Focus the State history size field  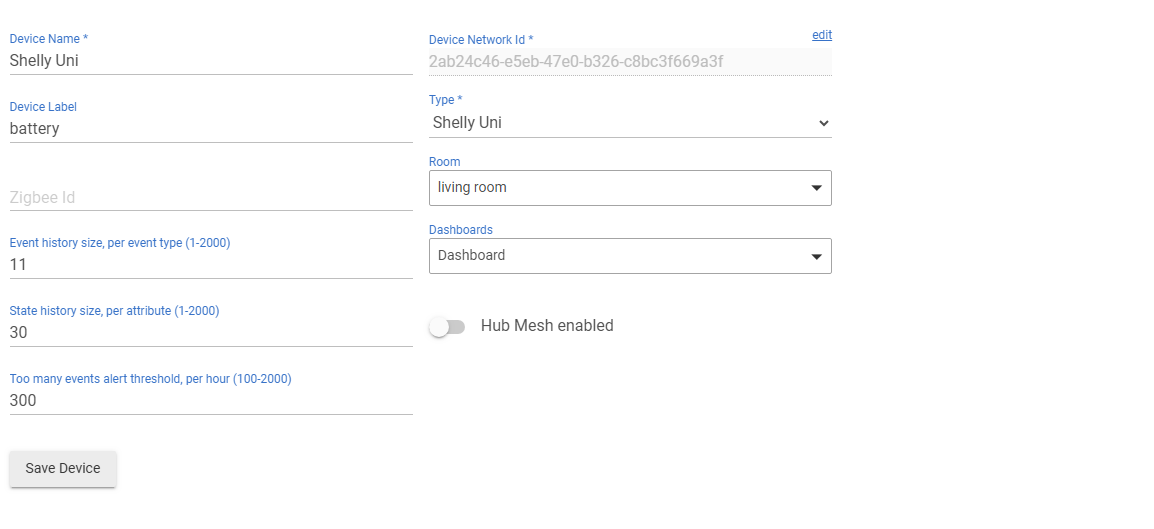(x=211, y=333)
